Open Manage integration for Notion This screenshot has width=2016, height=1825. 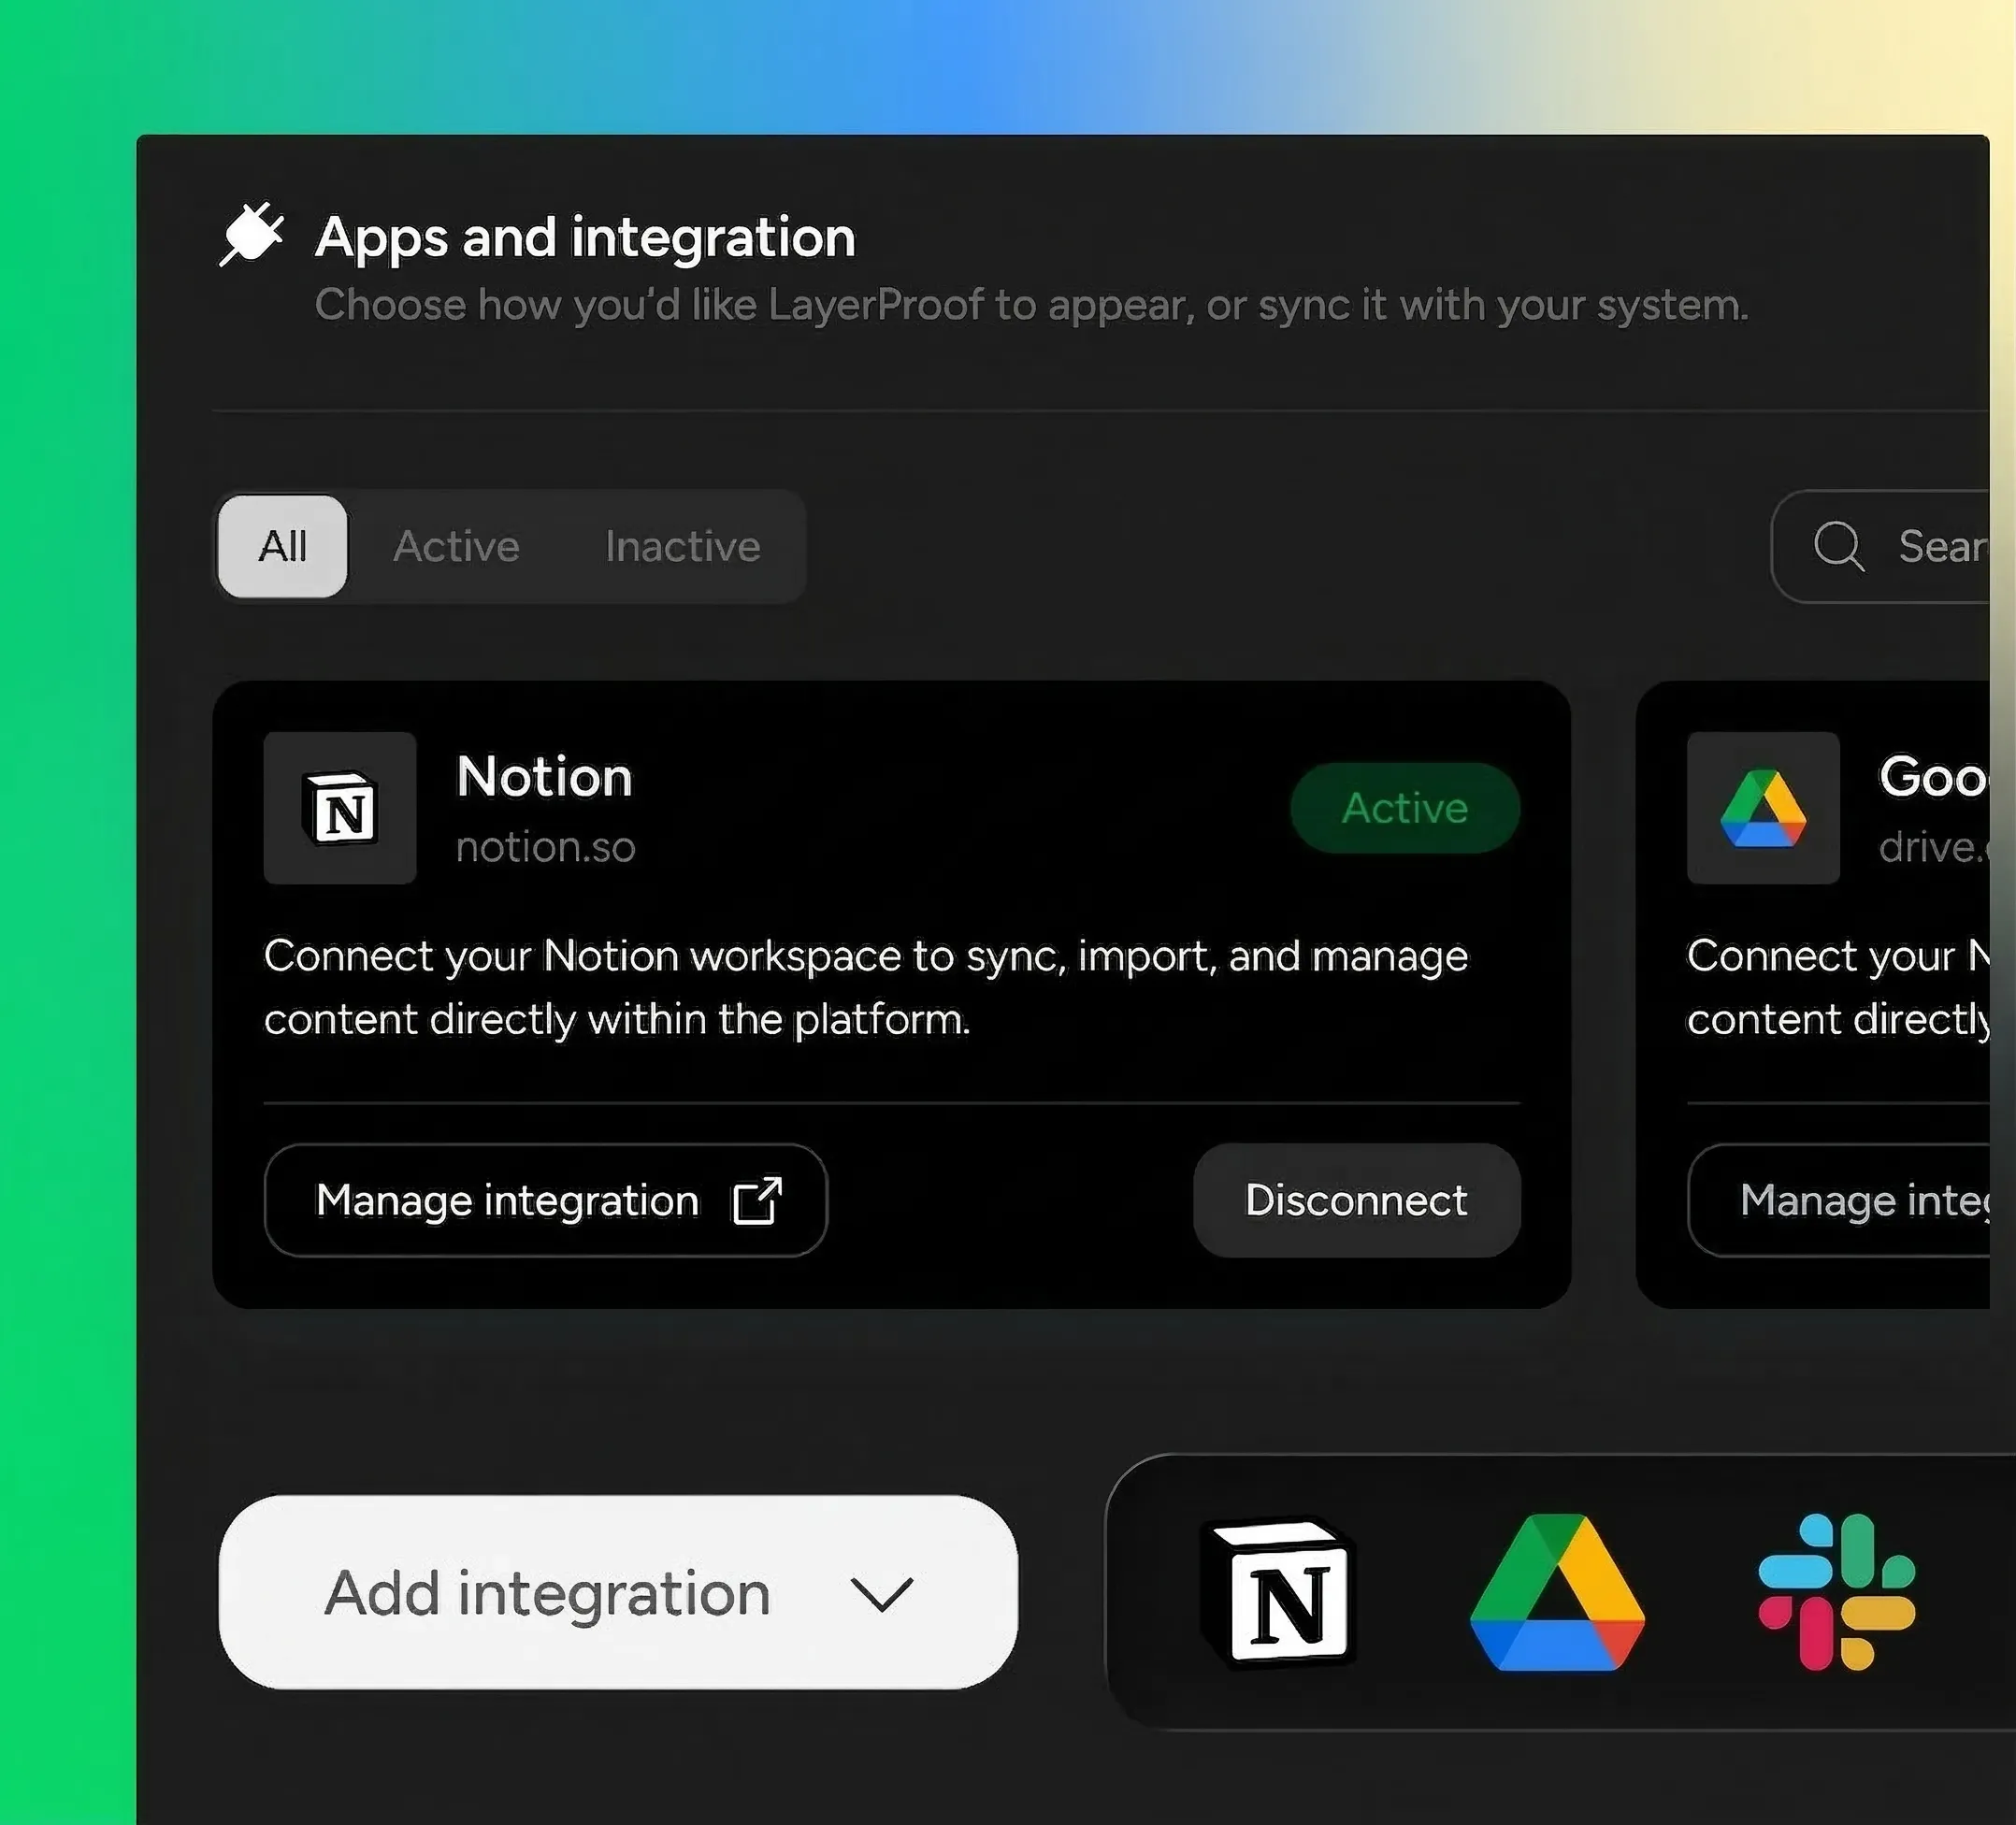pos(545,1200)
